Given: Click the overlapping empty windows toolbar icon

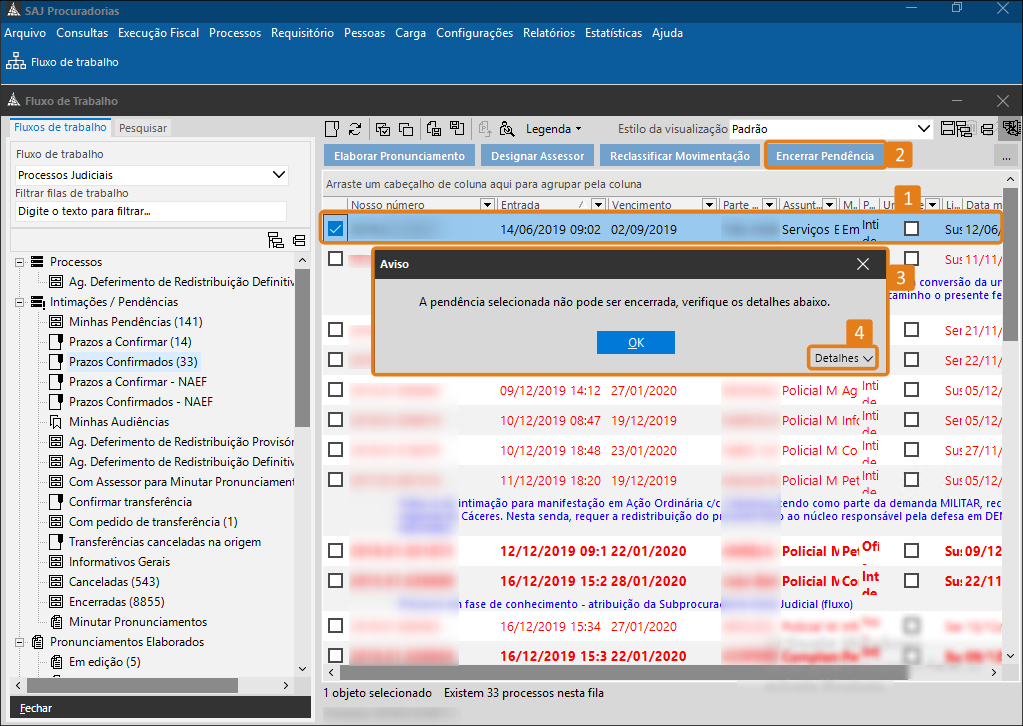Looking at the screenshot, I should (x=406, y=129).
